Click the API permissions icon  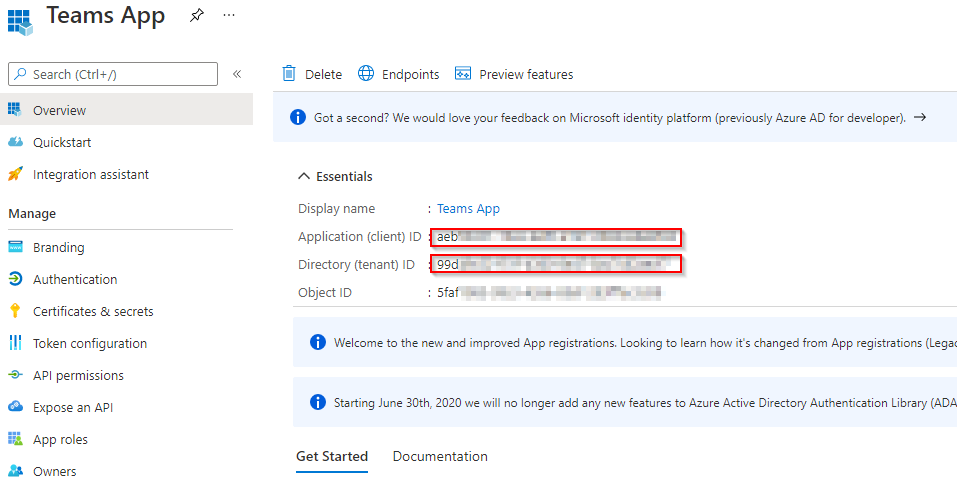pyautogui.click(x=15, y=375)
